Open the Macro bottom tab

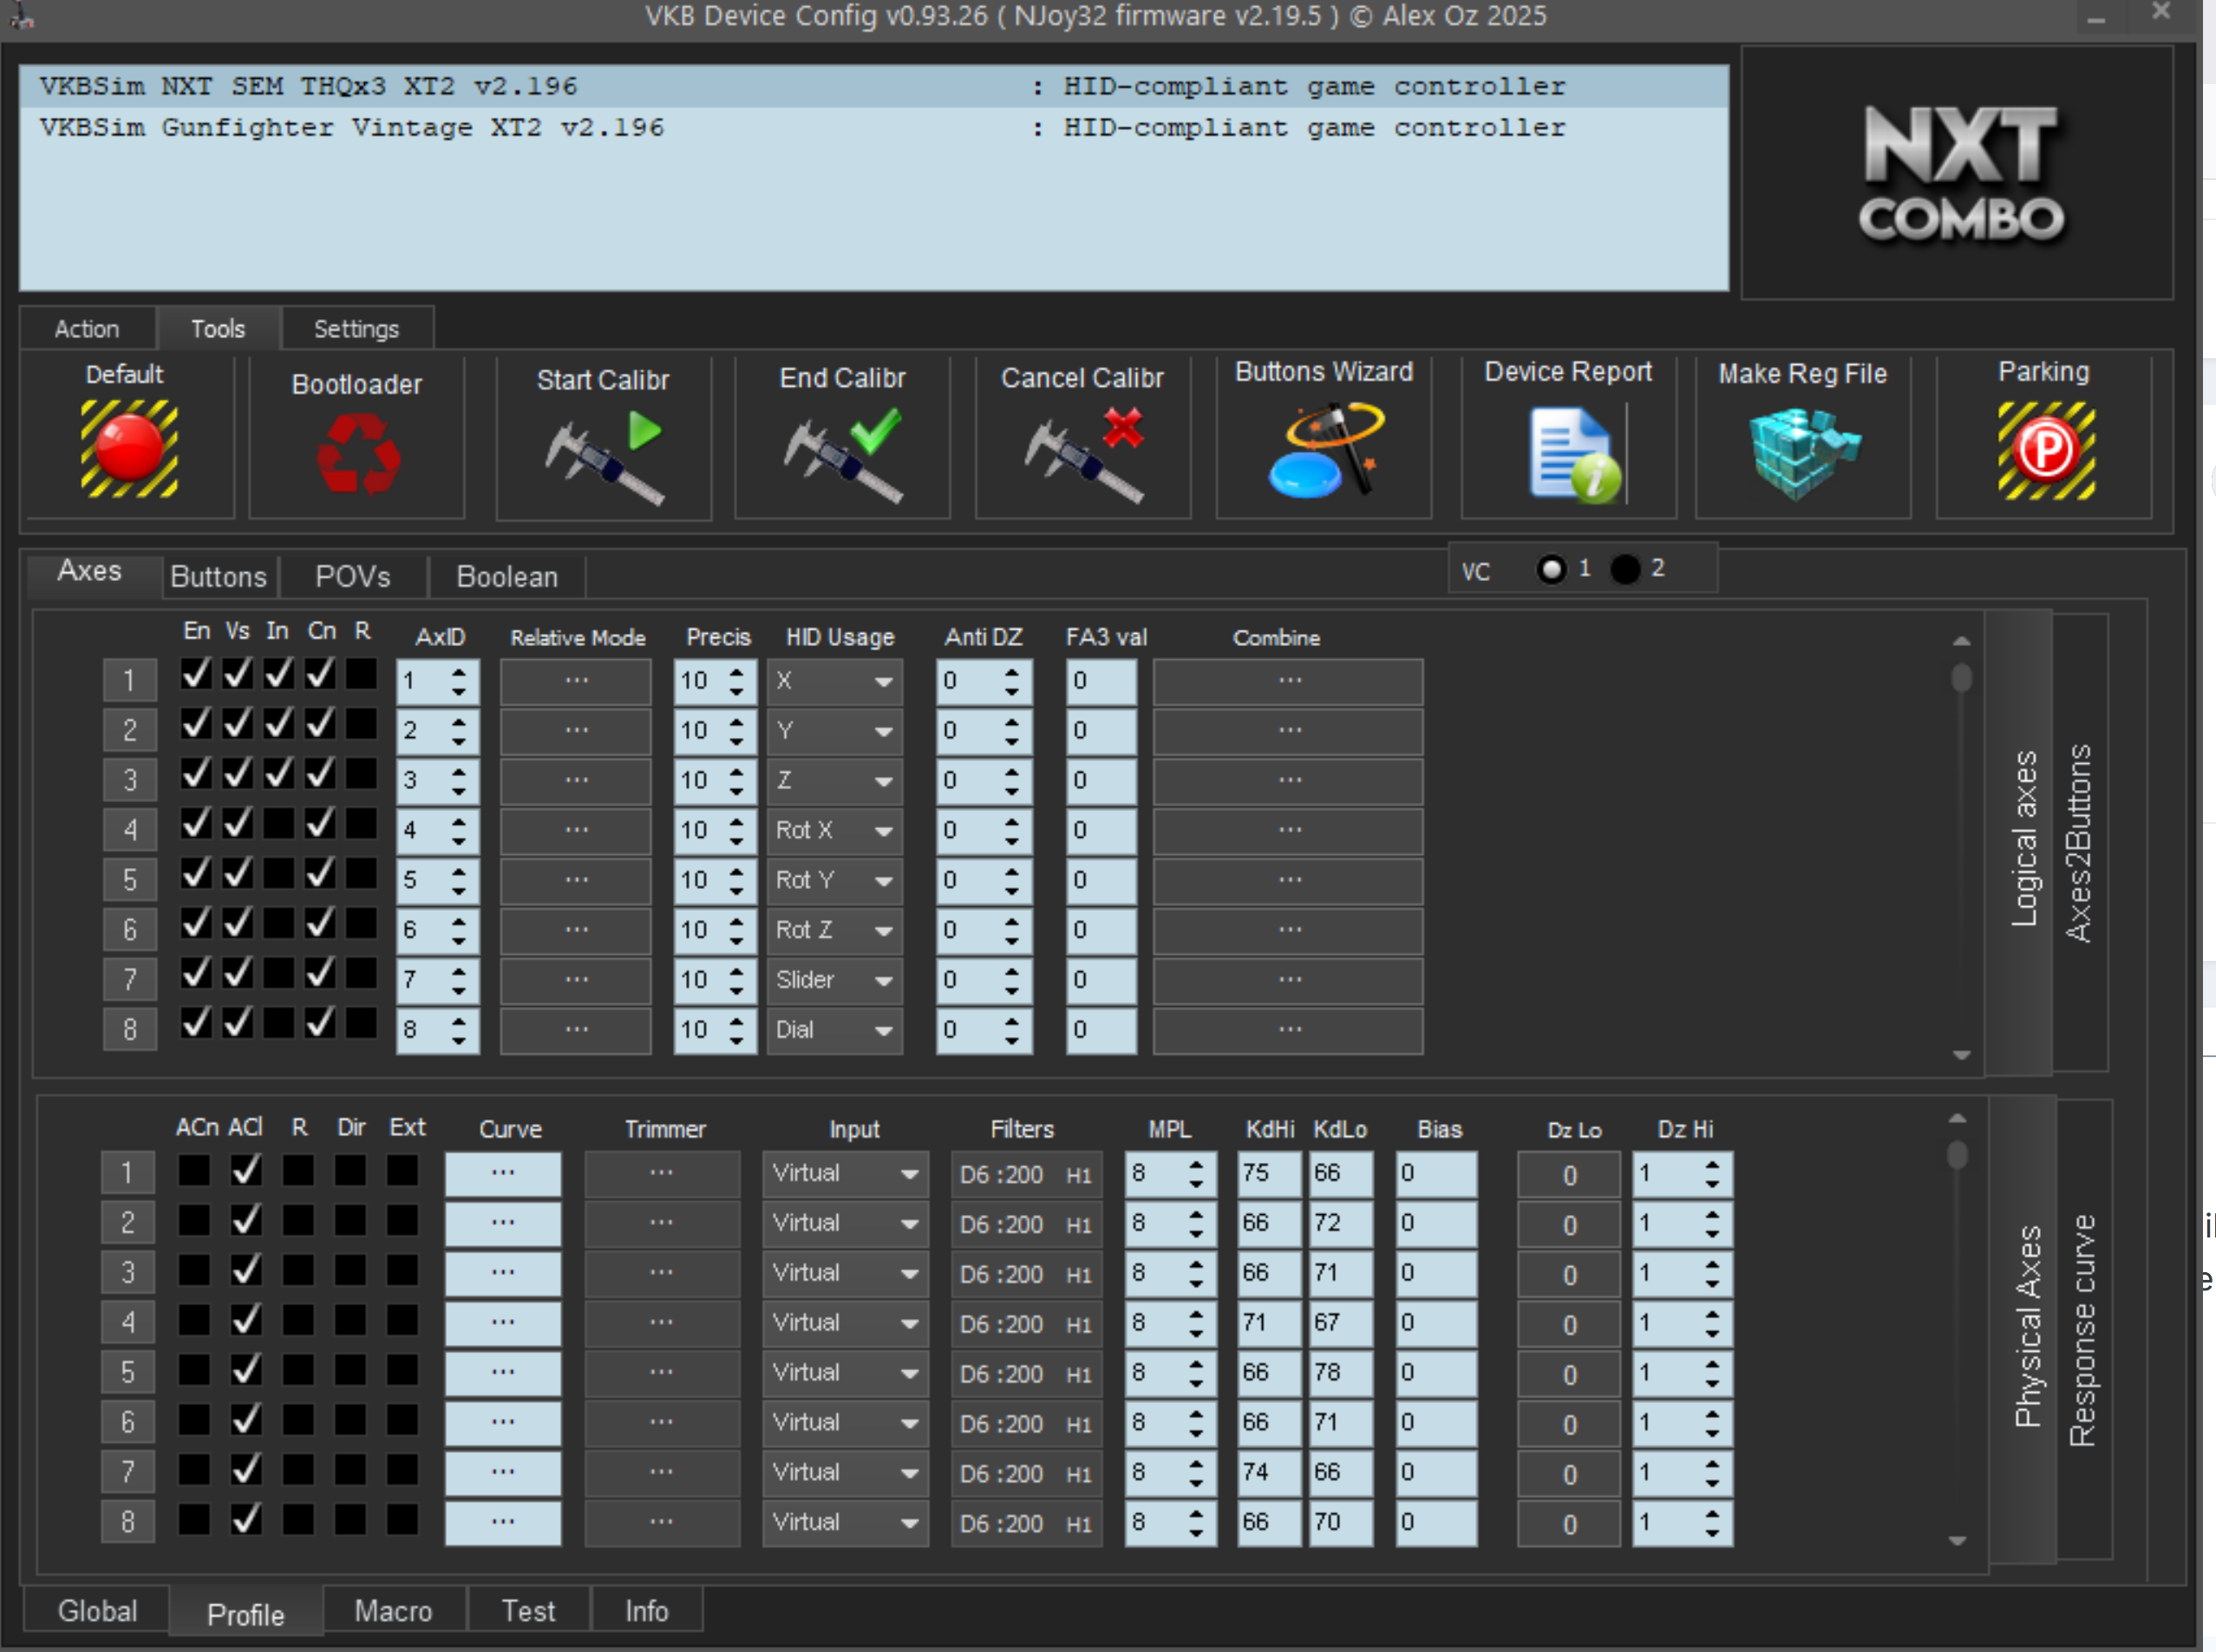(x=393, y=1611)
